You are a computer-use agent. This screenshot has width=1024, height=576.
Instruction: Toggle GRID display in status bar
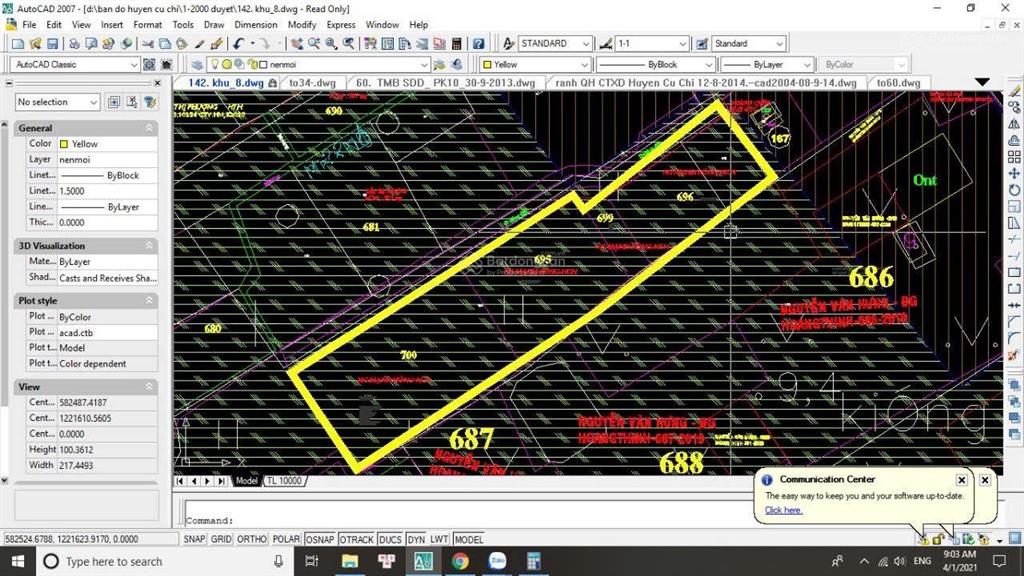221,539
